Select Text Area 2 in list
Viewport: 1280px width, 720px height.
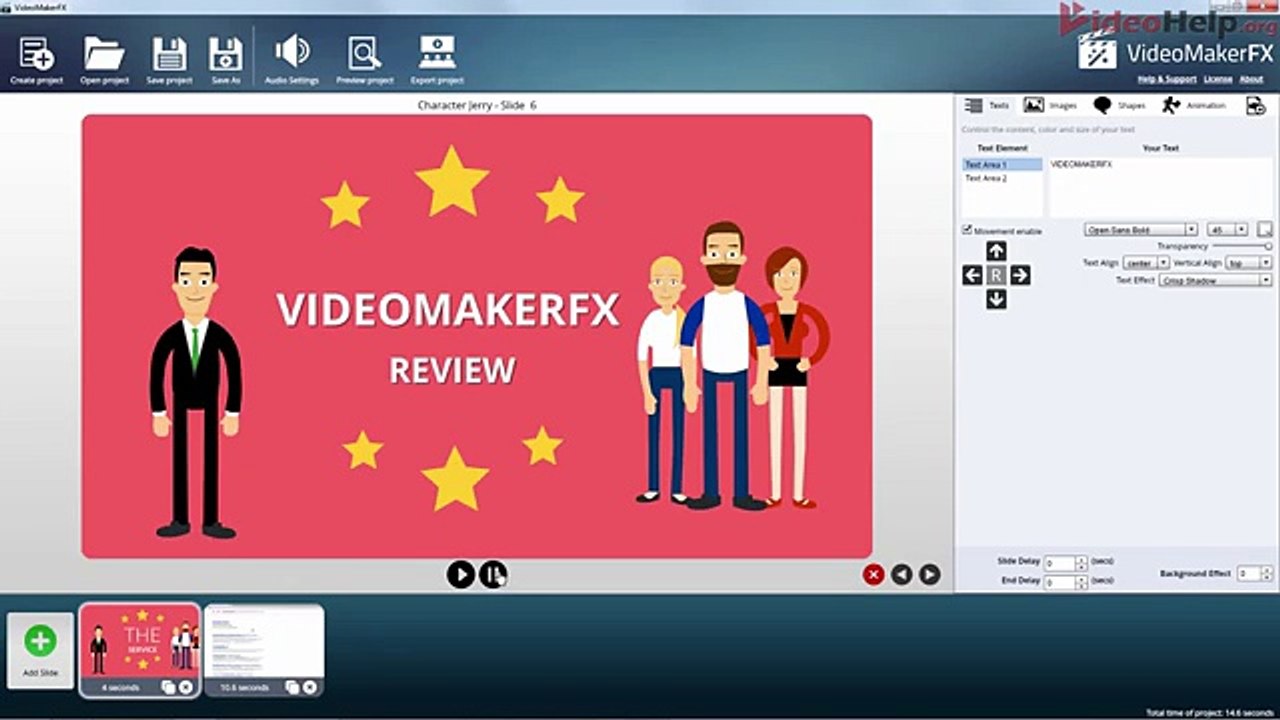pos(1002,178)
